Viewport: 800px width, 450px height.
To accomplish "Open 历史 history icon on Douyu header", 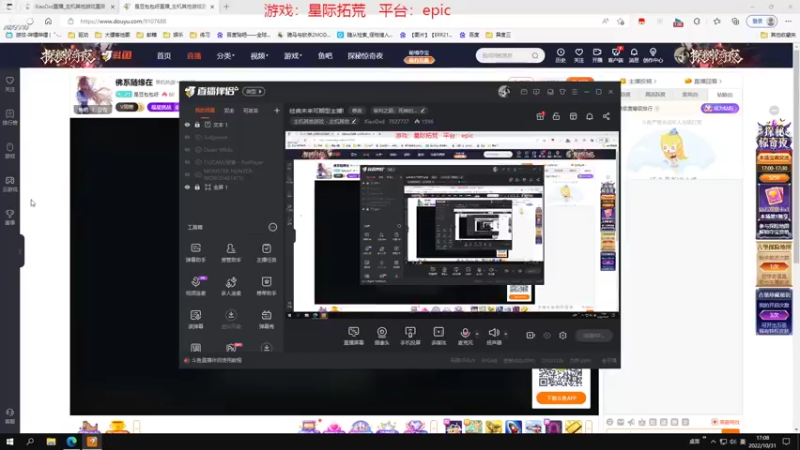I will point(560,55).
